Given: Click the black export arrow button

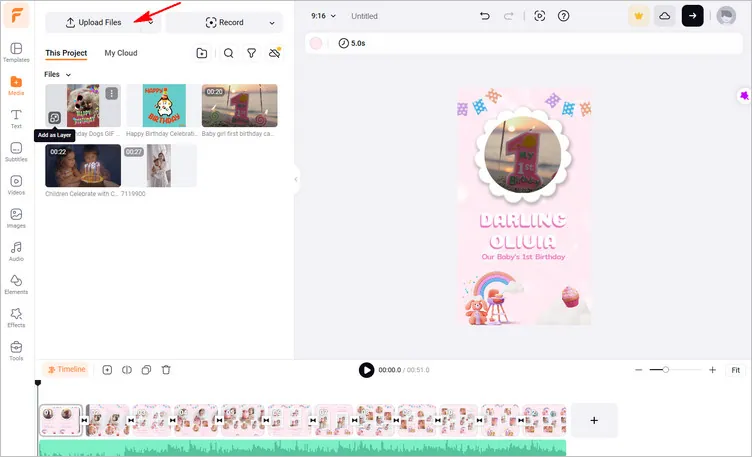Looking at the screenshot, I should click(693, 16).
